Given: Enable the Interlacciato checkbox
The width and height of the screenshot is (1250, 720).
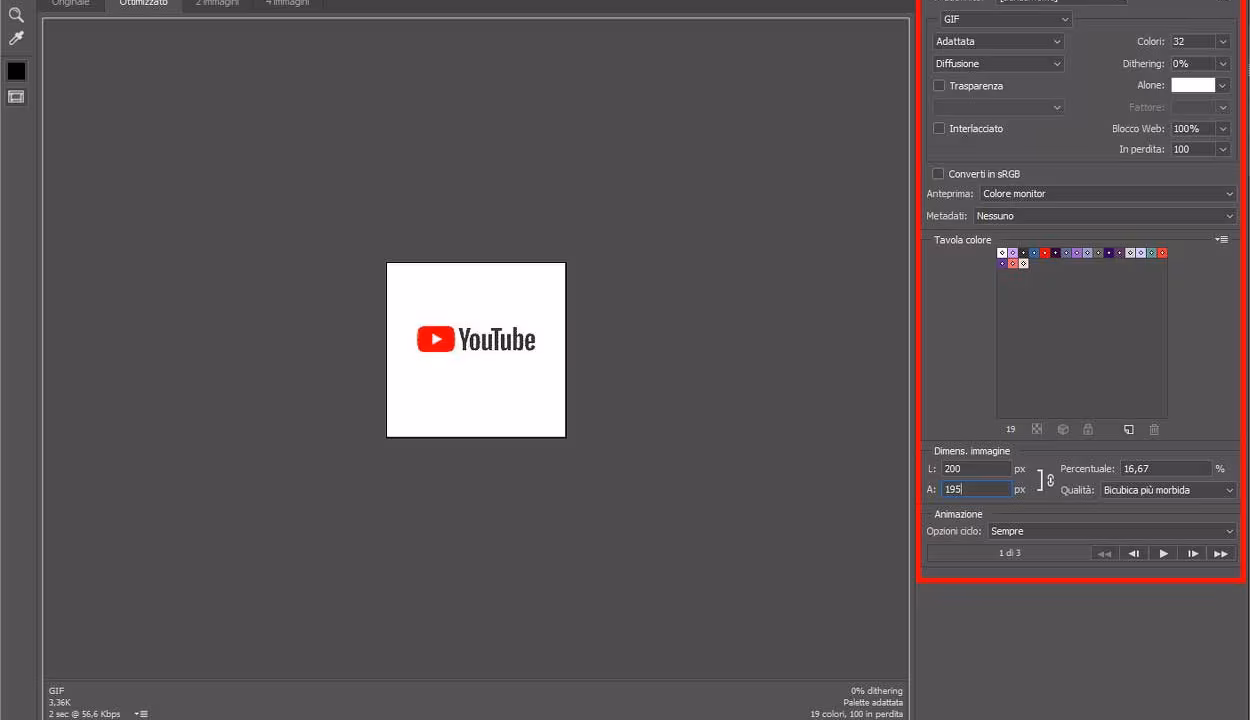Looking at the screenshot, I should (x=939, y=128).
